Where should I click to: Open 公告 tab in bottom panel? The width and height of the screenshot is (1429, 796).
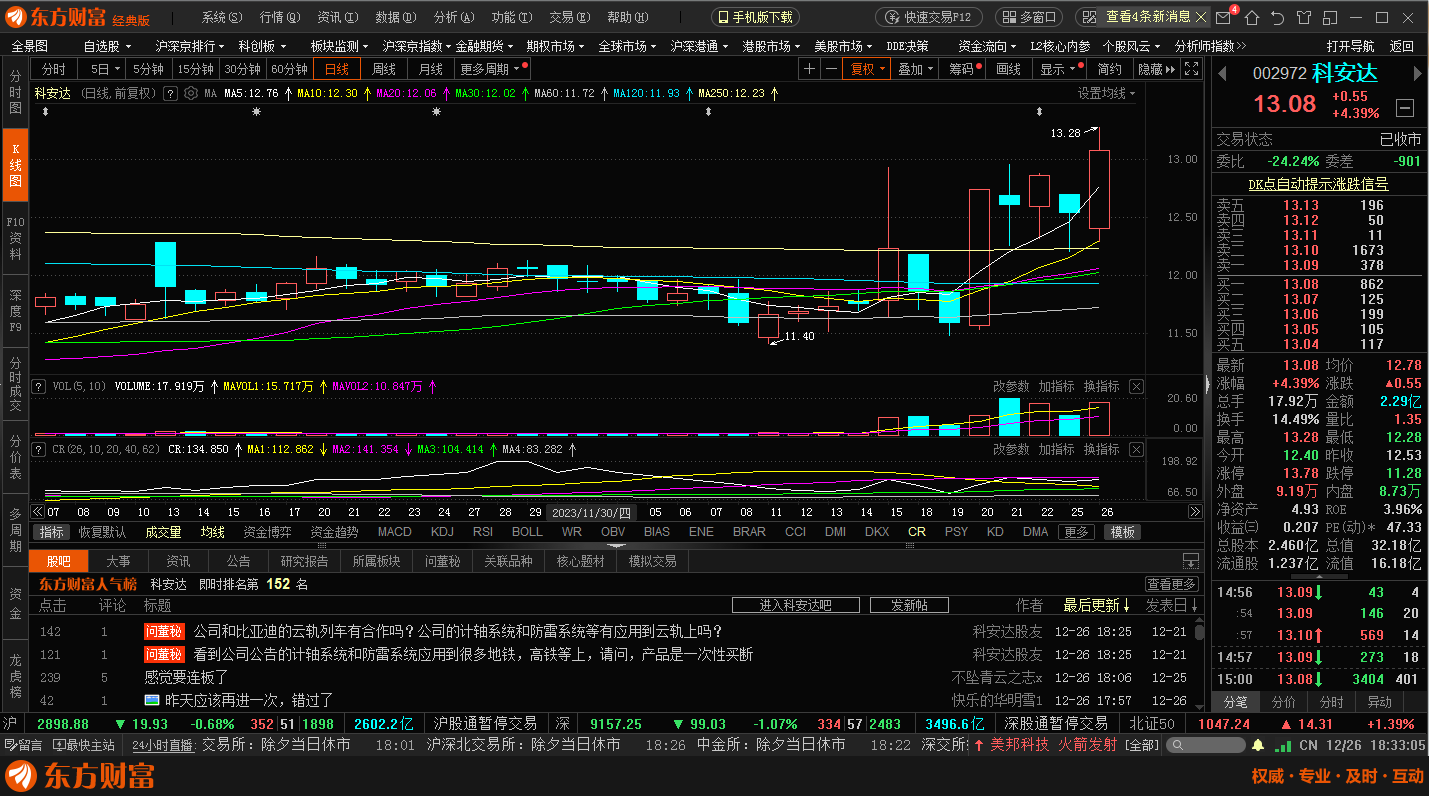point(238,562)
